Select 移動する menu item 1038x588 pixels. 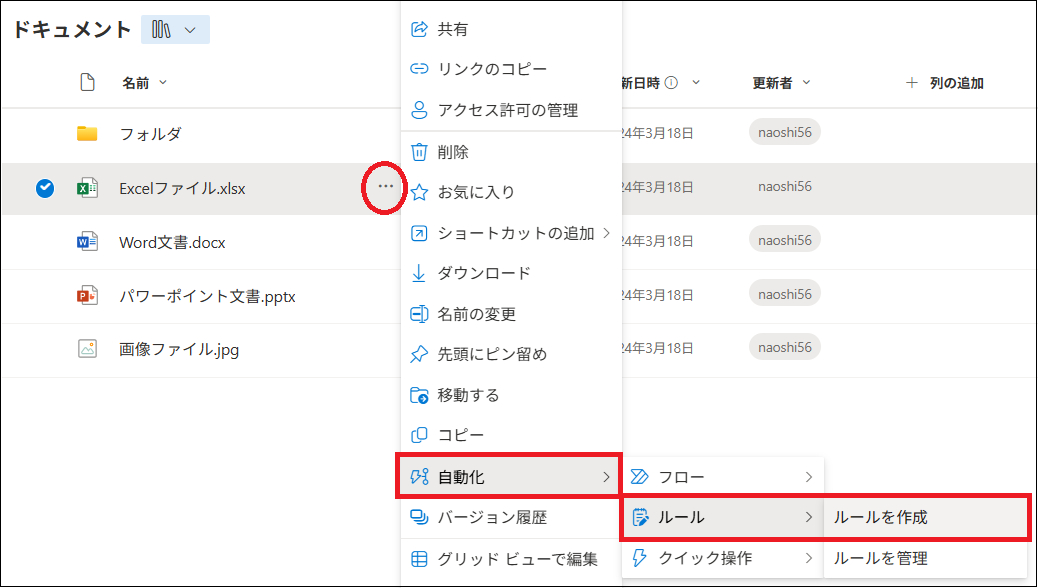click(x=511, y=395)
